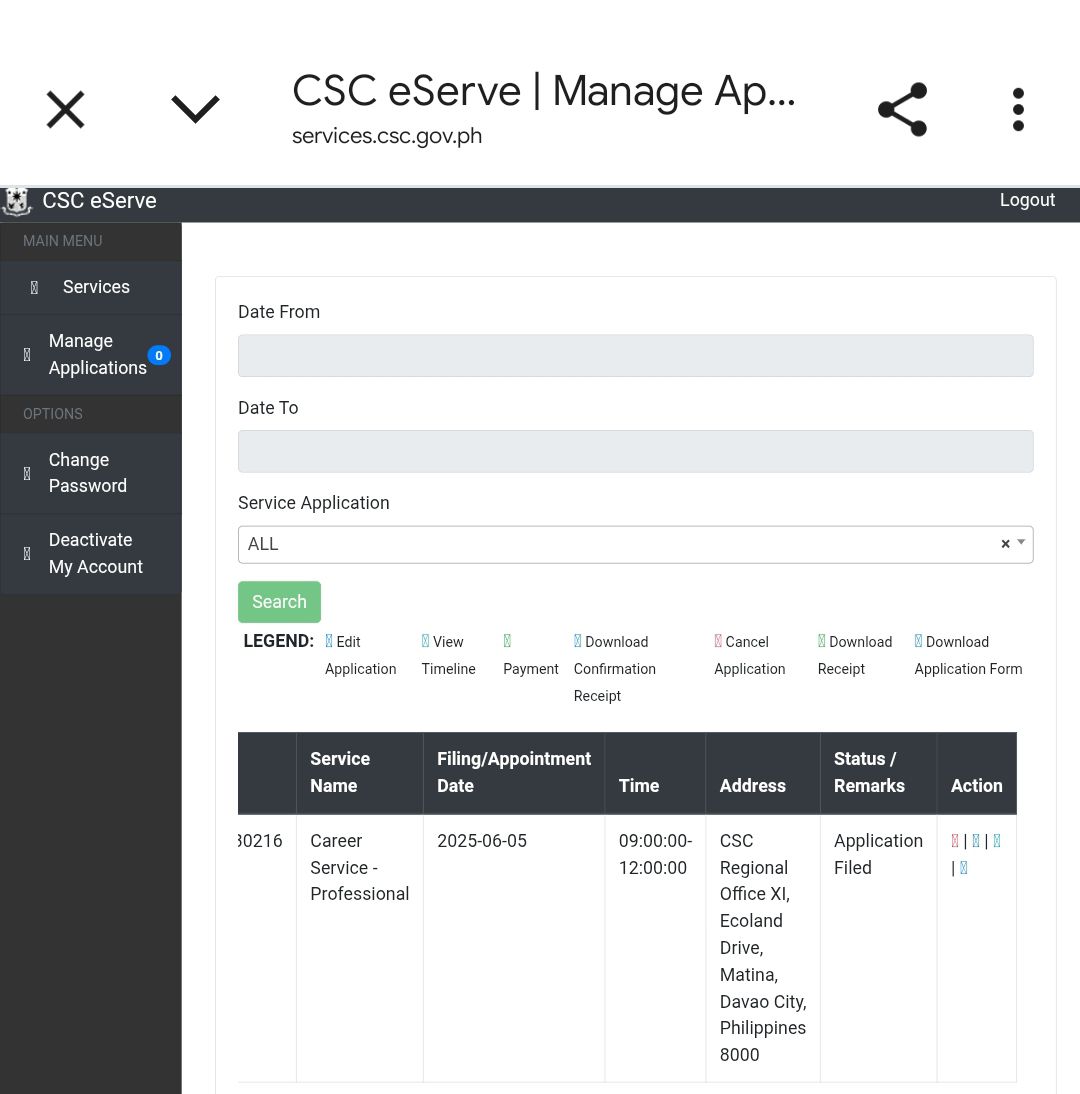
Task: Click the Download Application Form legend label
Action: tap(968, 655)
